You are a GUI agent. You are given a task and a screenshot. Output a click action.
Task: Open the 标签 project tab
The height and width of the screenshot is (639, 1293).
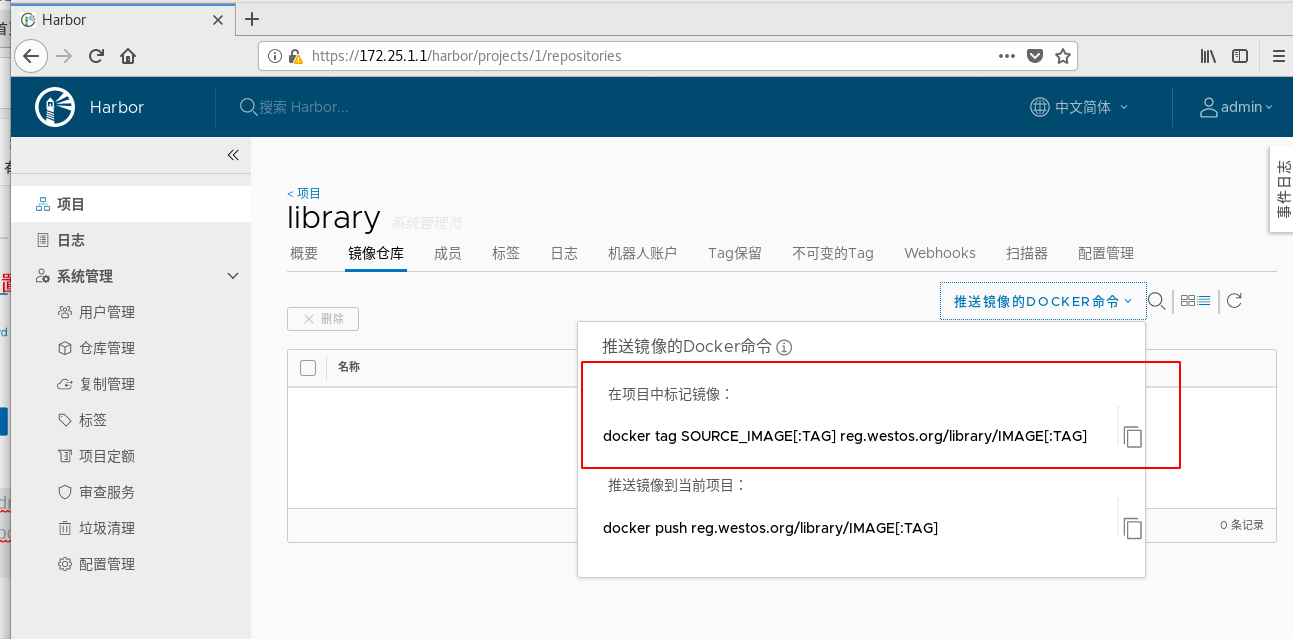[x=506, y=253]
